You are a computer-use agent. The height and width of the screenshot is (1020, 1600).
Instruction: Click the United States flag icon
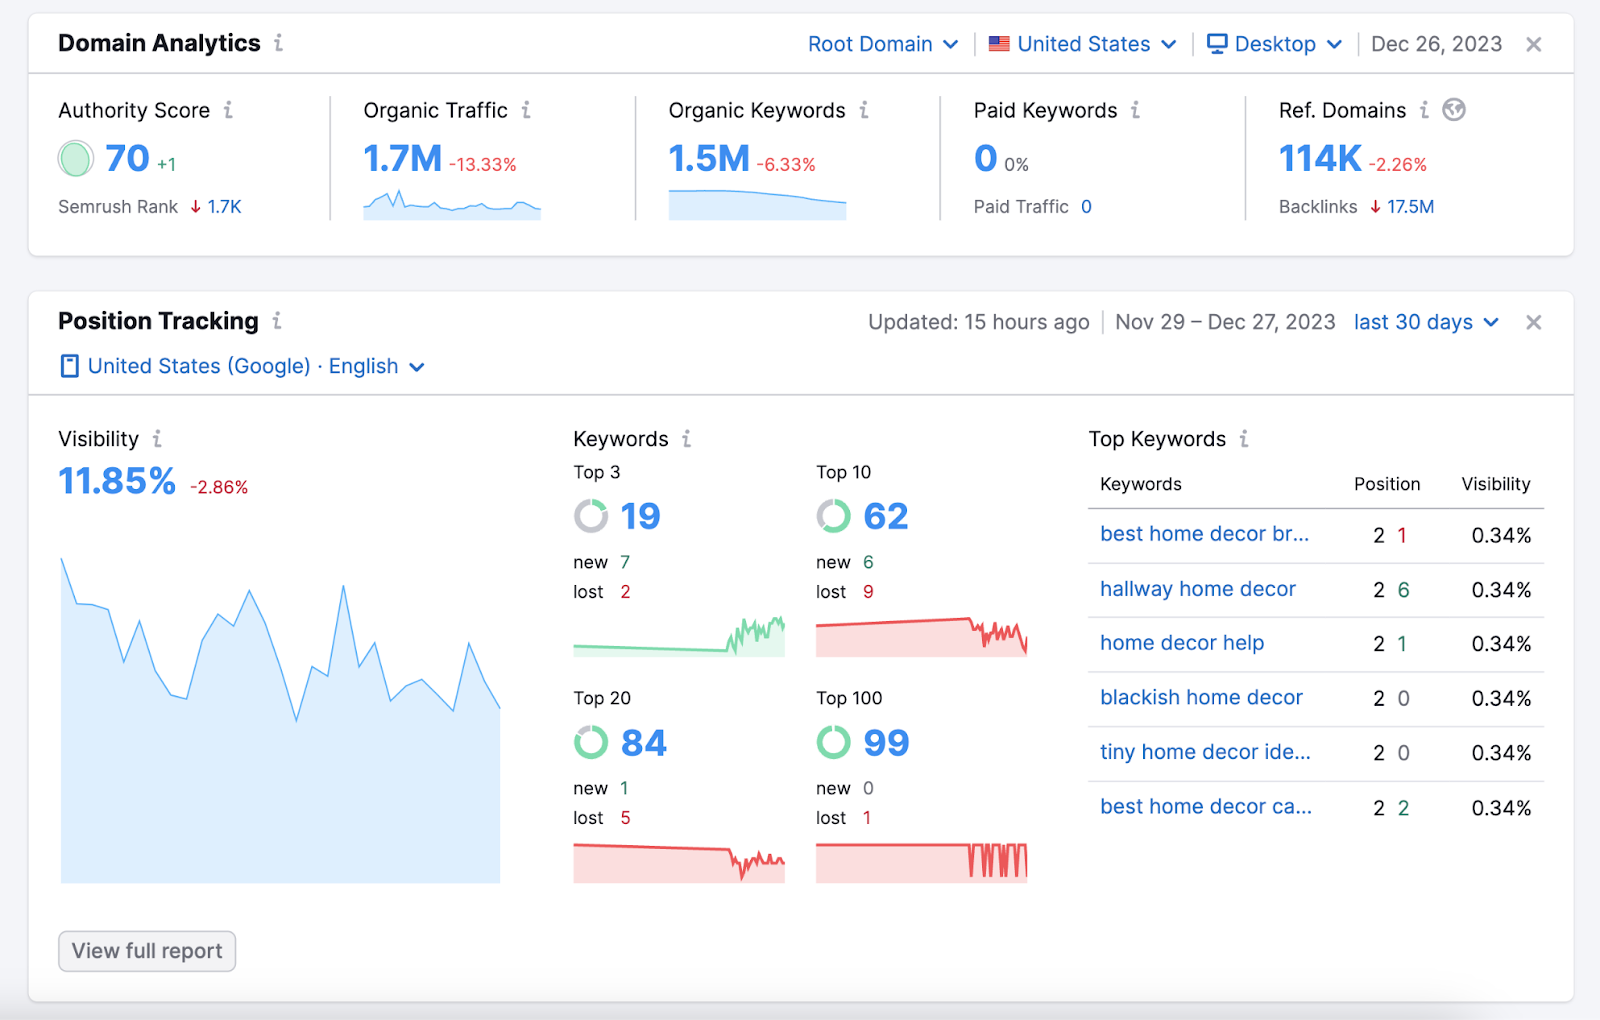tap(998, 43)
